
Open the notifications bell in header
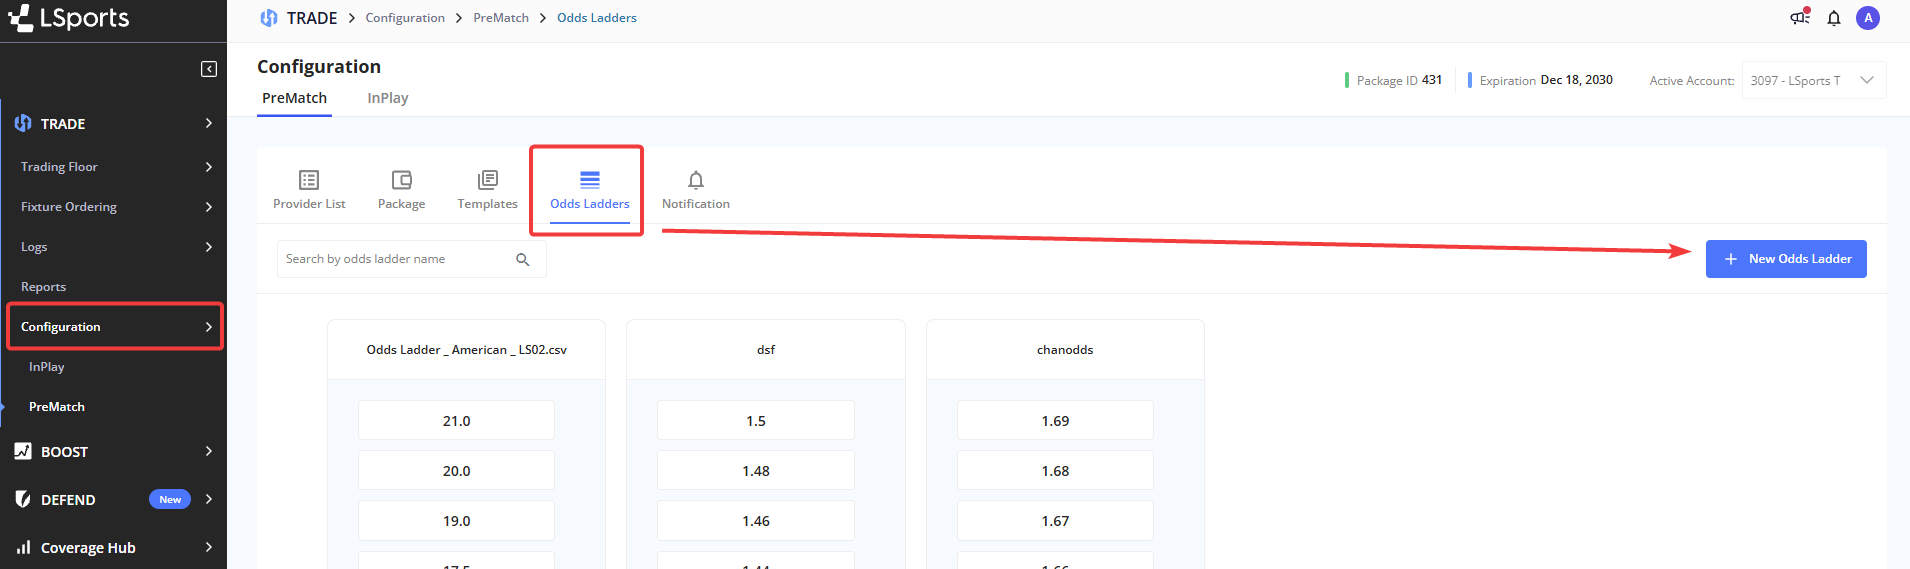1834,18
